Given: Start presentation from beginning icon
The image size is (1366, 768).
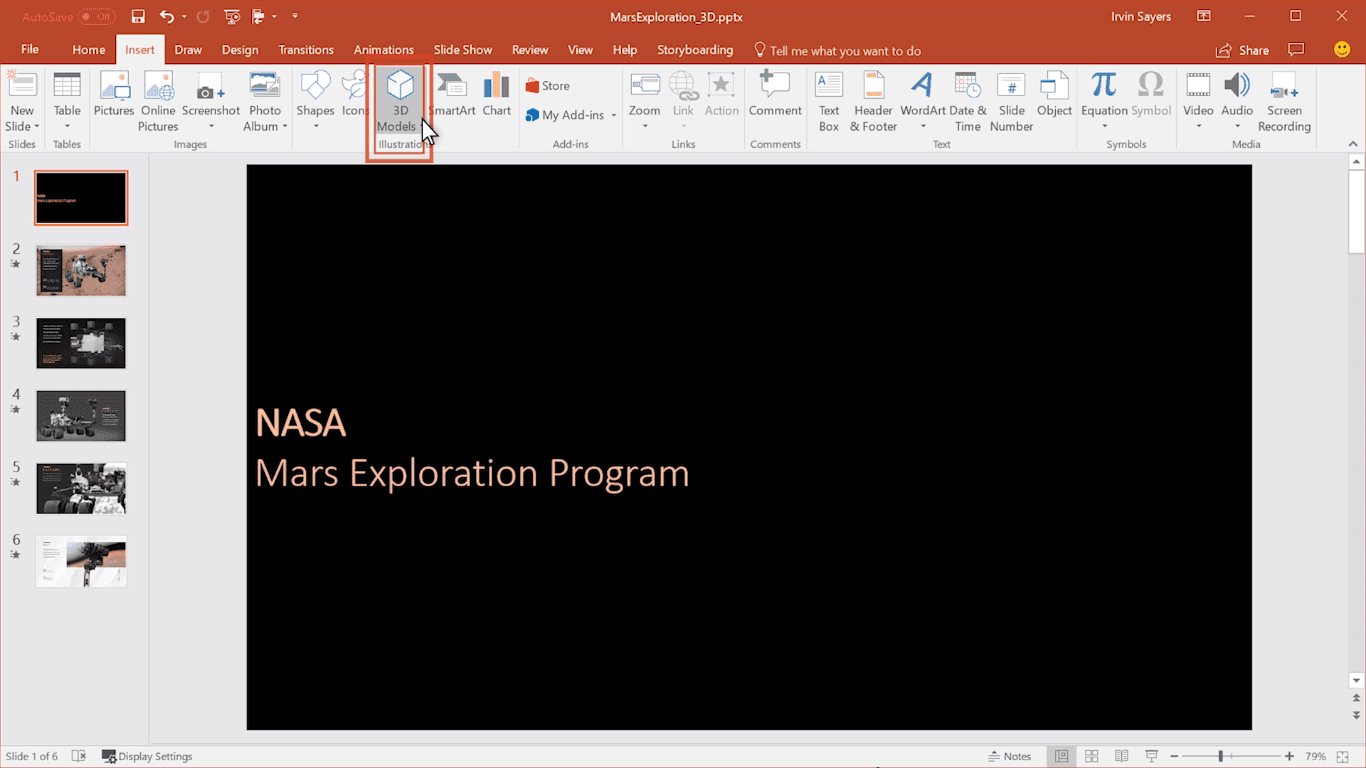Looking at the screenshot, I should coord(233,17).
